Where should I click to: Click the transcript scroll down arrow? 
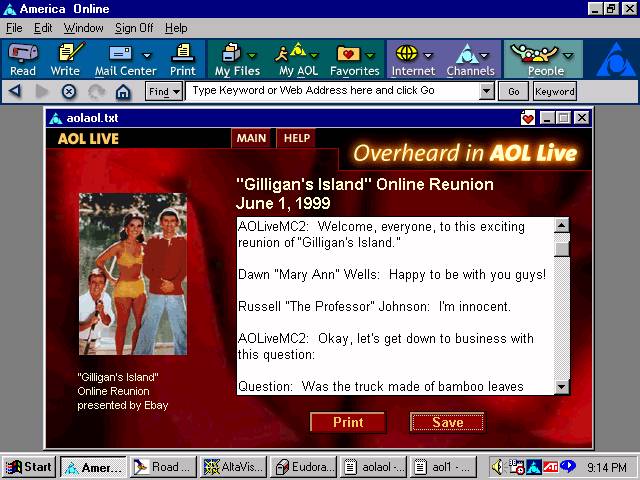(x=562, y=386)
